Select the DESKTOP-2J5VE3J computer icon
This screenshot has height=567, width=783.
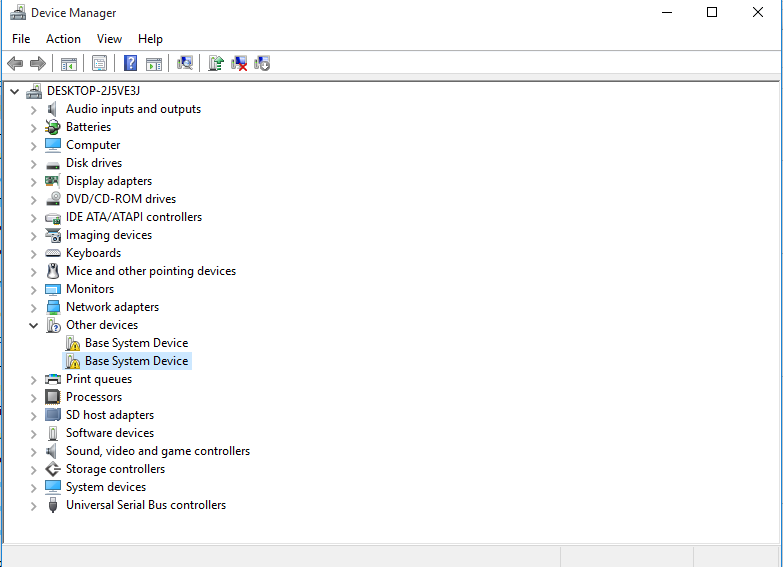pyautogui.click(x=34, y=91)
